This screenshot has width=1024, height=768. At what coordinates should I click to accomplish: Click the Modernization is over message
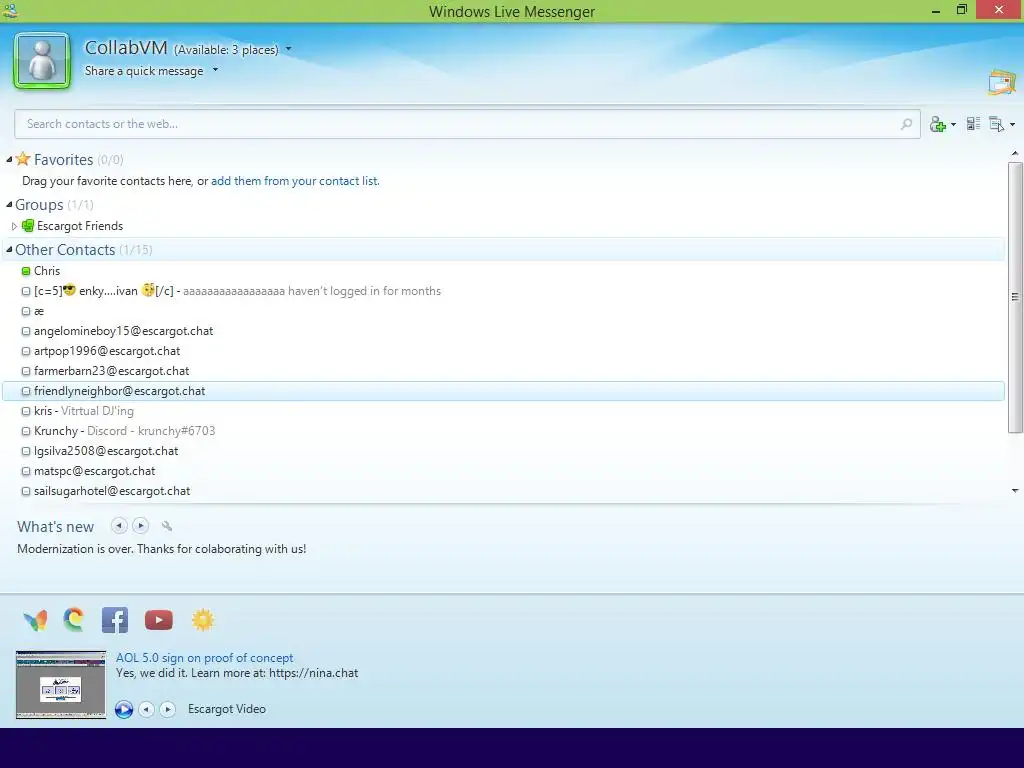click(161, 549)
